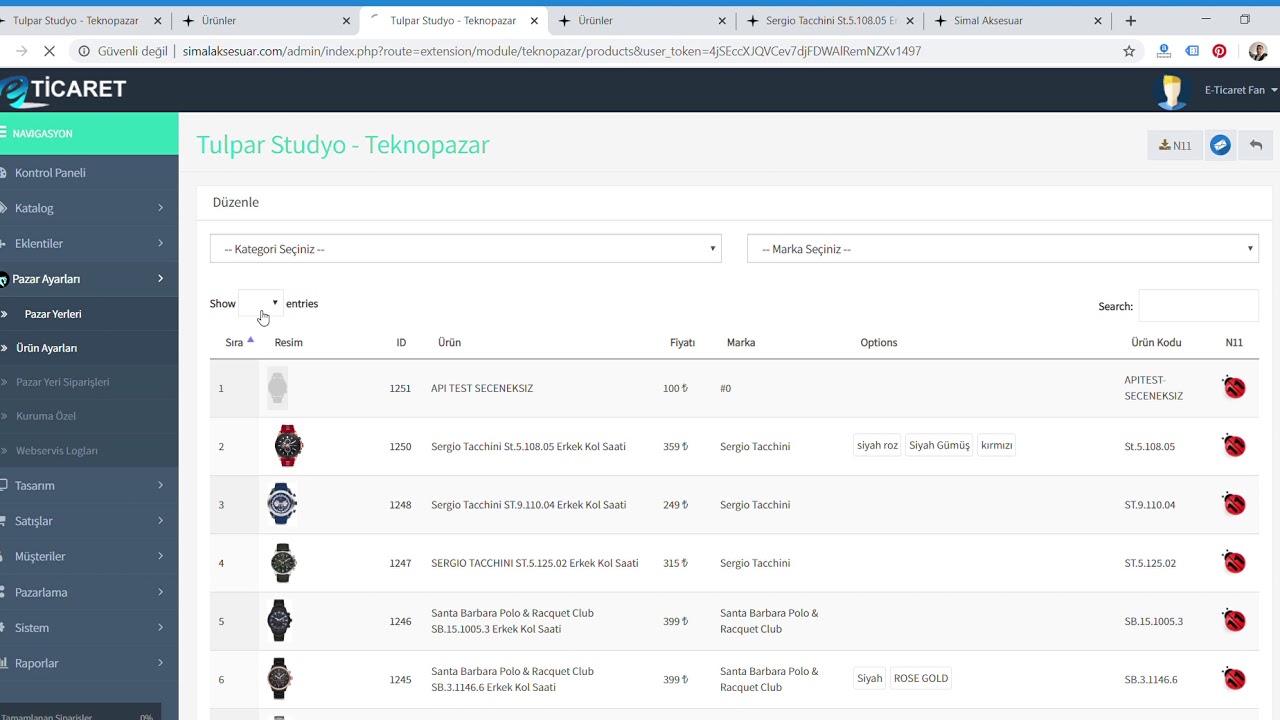
Task: Click the 'Siyah Gümüş' option tag
Action: point(939,445)
